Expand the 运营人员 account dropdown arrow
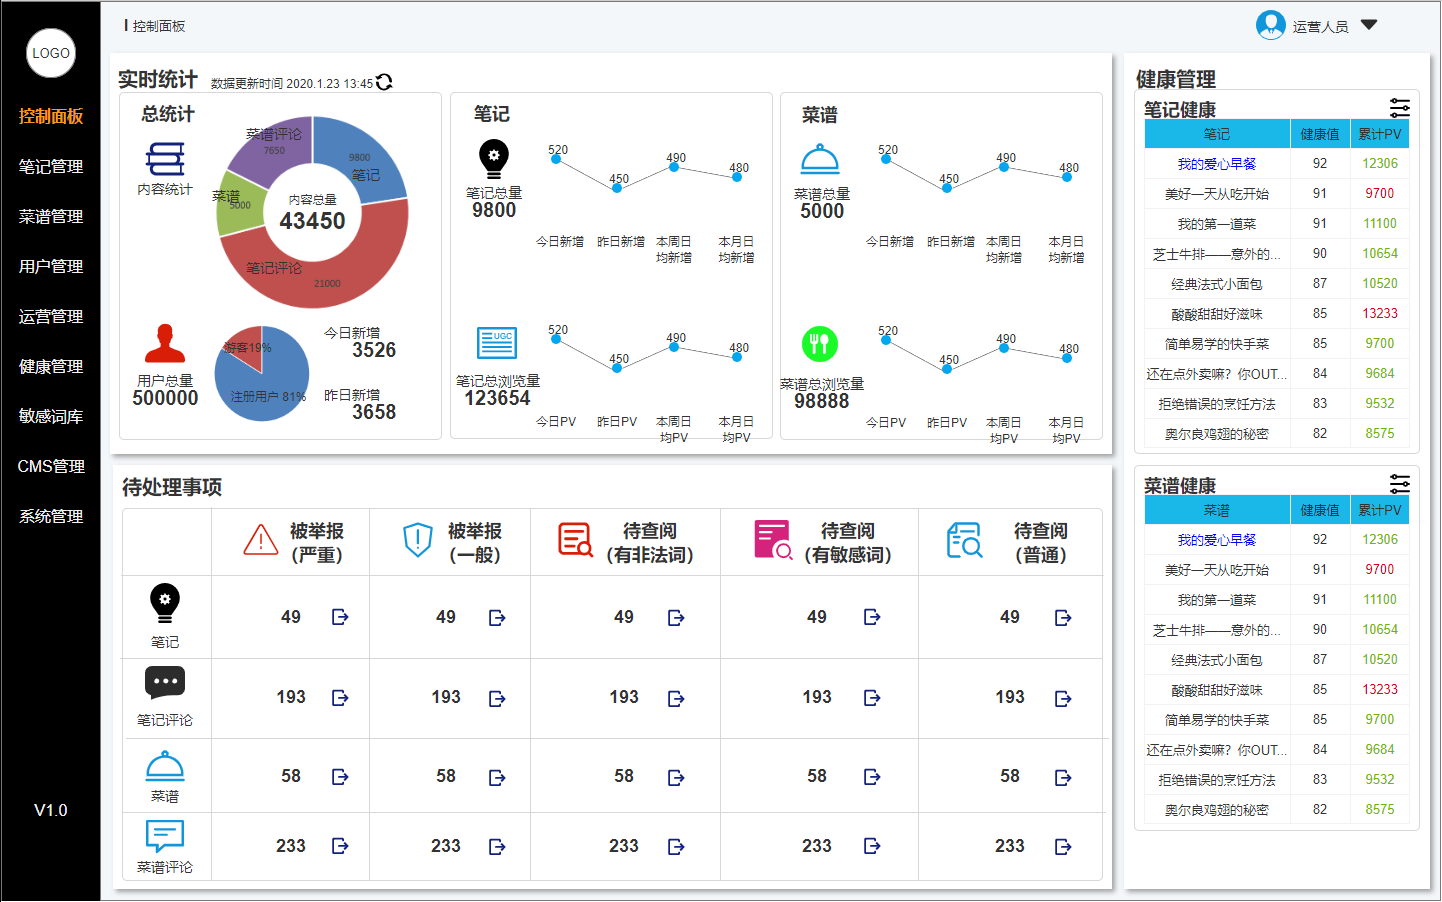1442x902 pixels. 1369,25
